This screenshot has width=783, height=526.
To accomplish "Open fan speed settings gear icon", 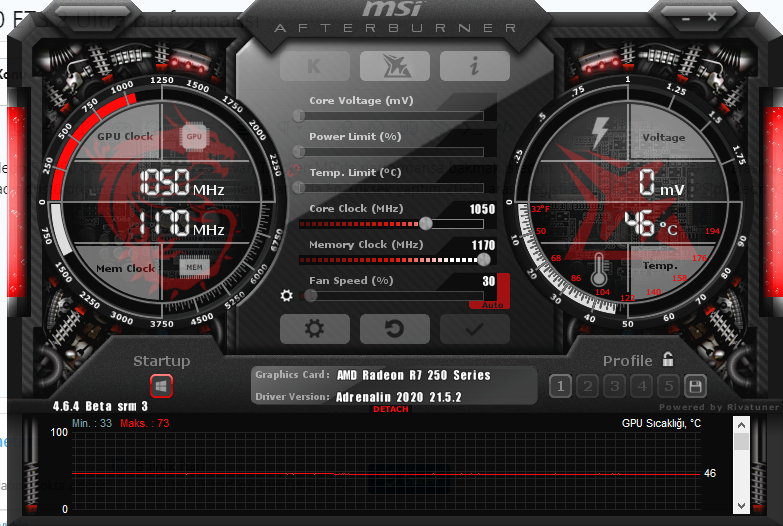I will coord(287,296).
